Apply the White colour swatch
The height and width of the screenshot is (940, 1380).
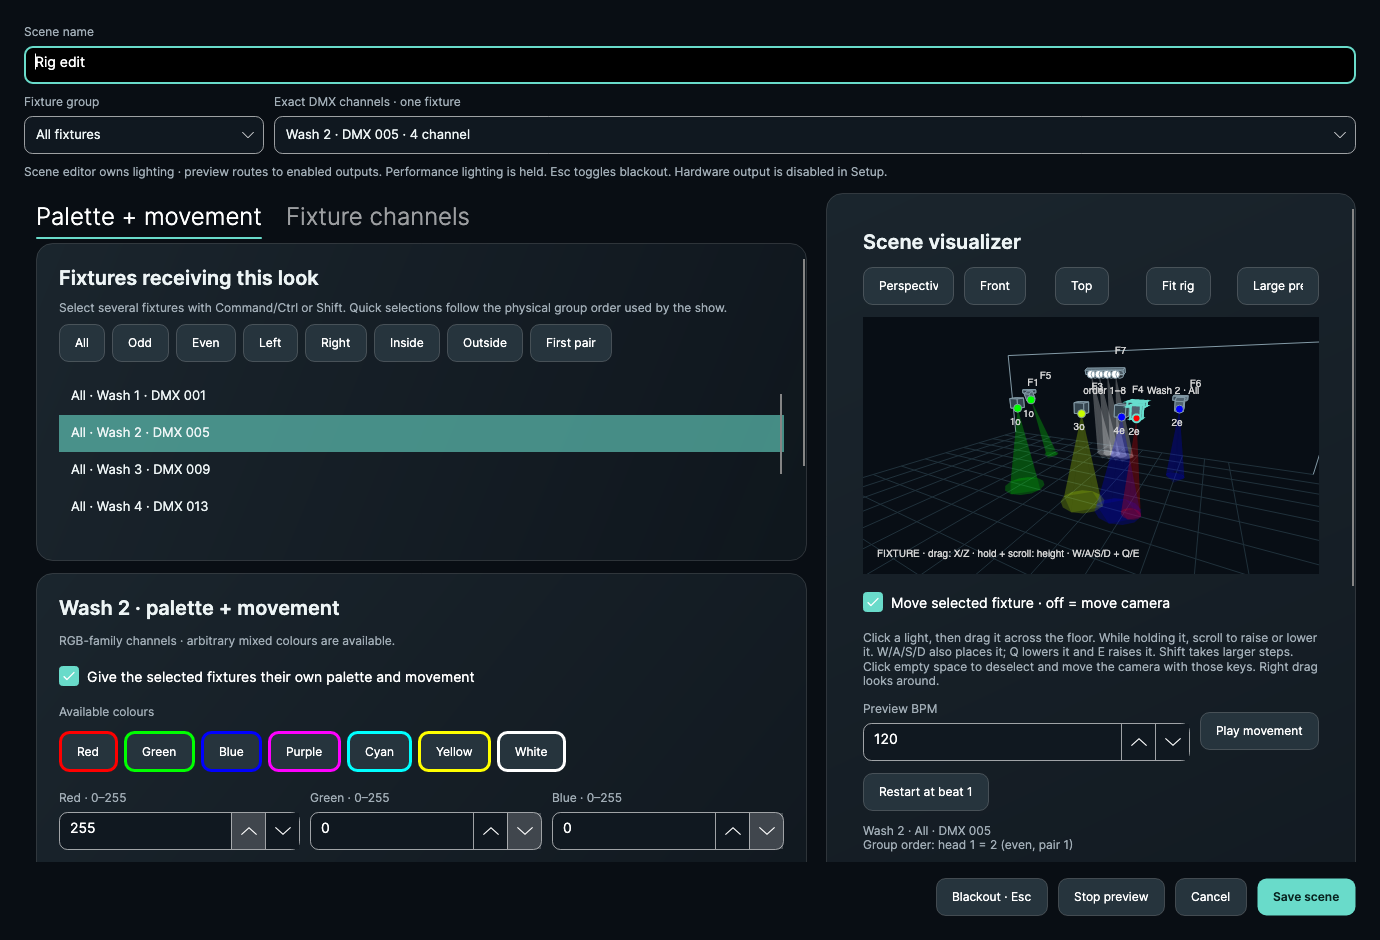point(531,752)
